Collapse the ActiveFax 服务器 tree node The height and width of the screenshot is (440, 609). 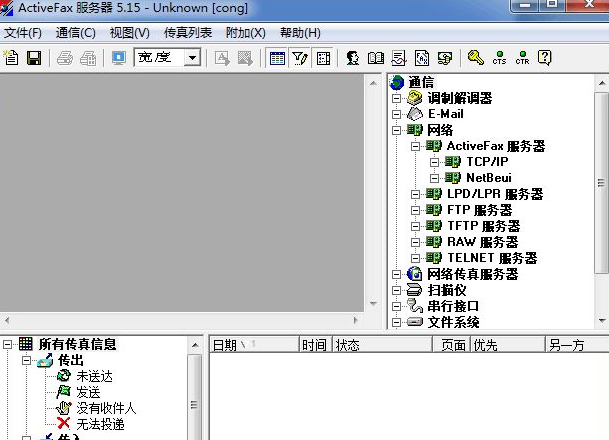pos(416,146)
